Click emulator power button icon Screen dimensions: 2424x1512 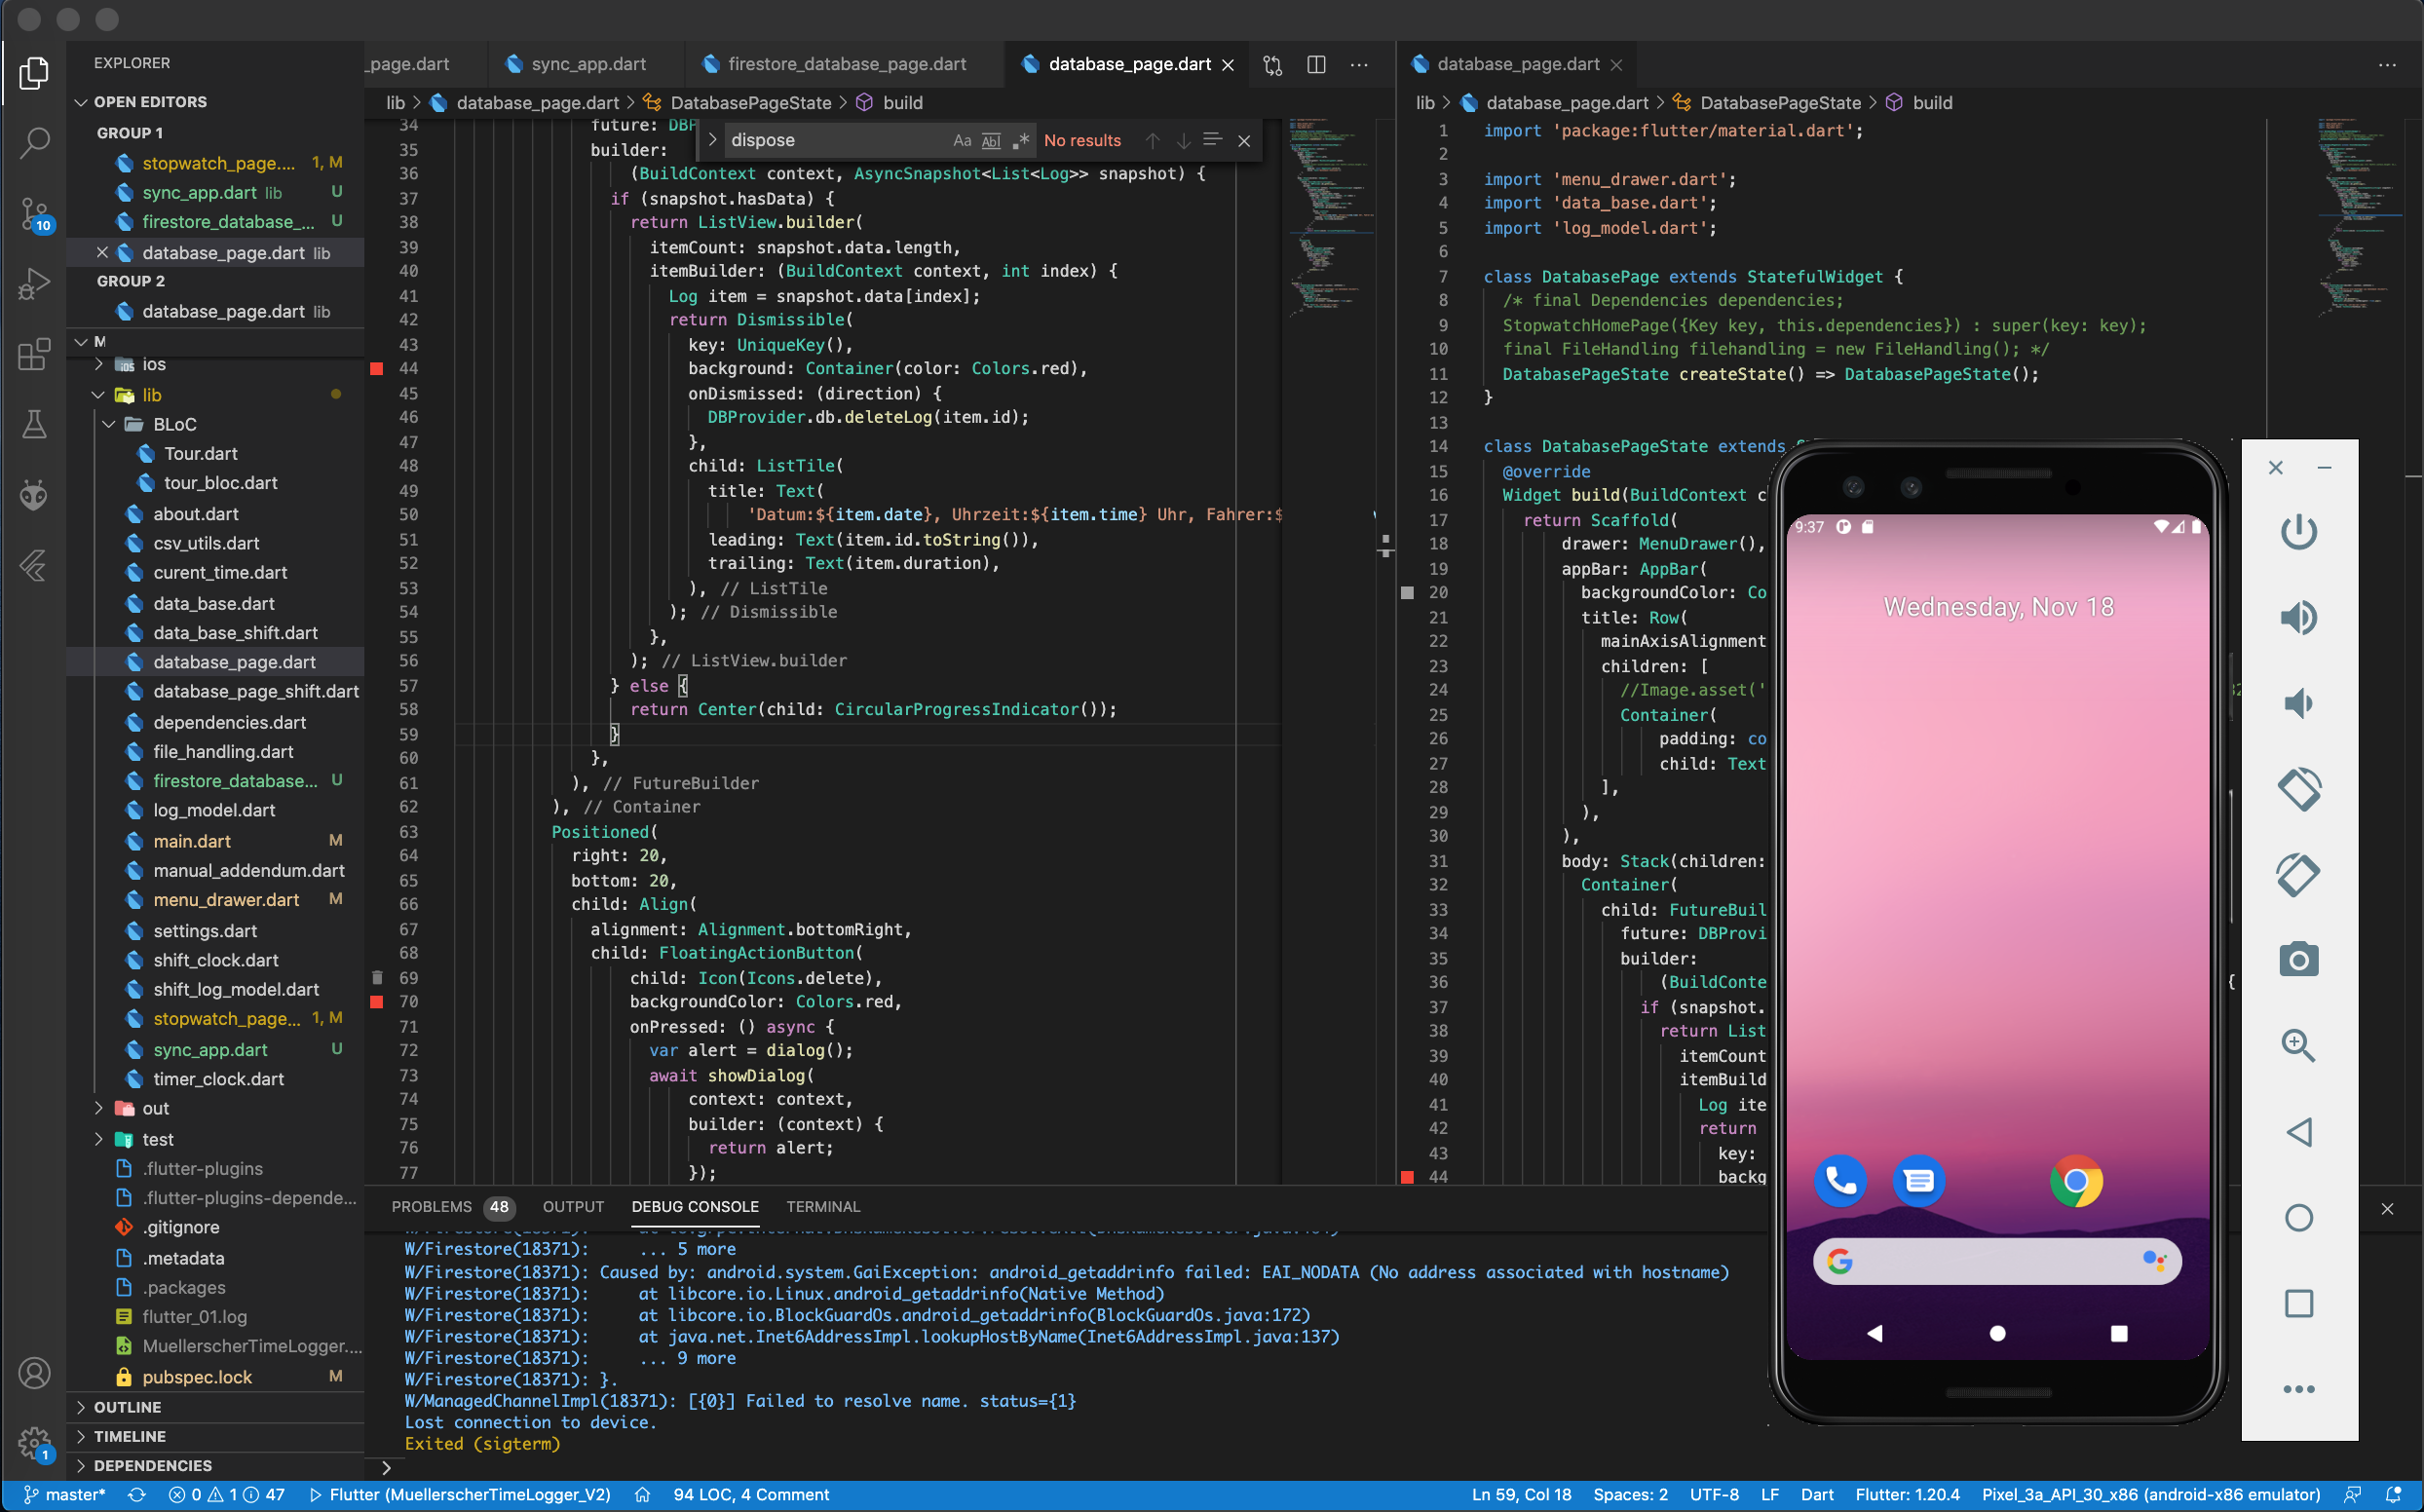[2298, 531]
